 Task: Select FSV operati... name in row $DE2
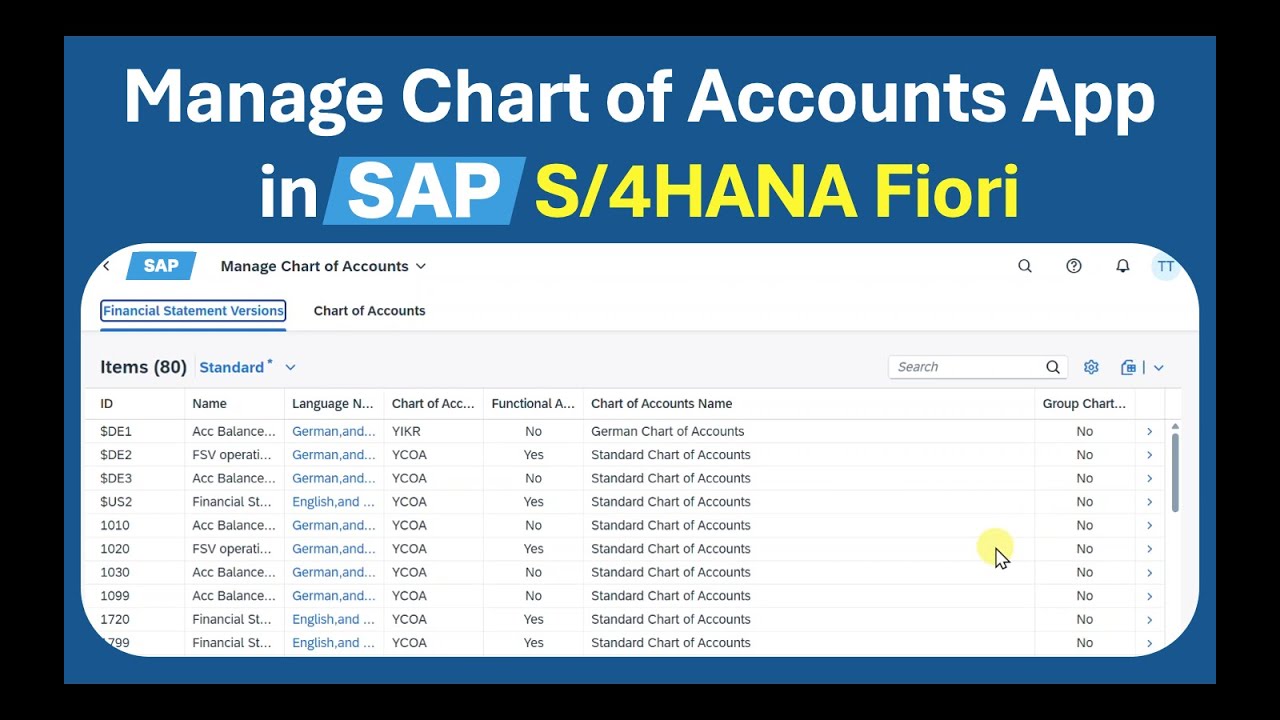click(232, 455)
